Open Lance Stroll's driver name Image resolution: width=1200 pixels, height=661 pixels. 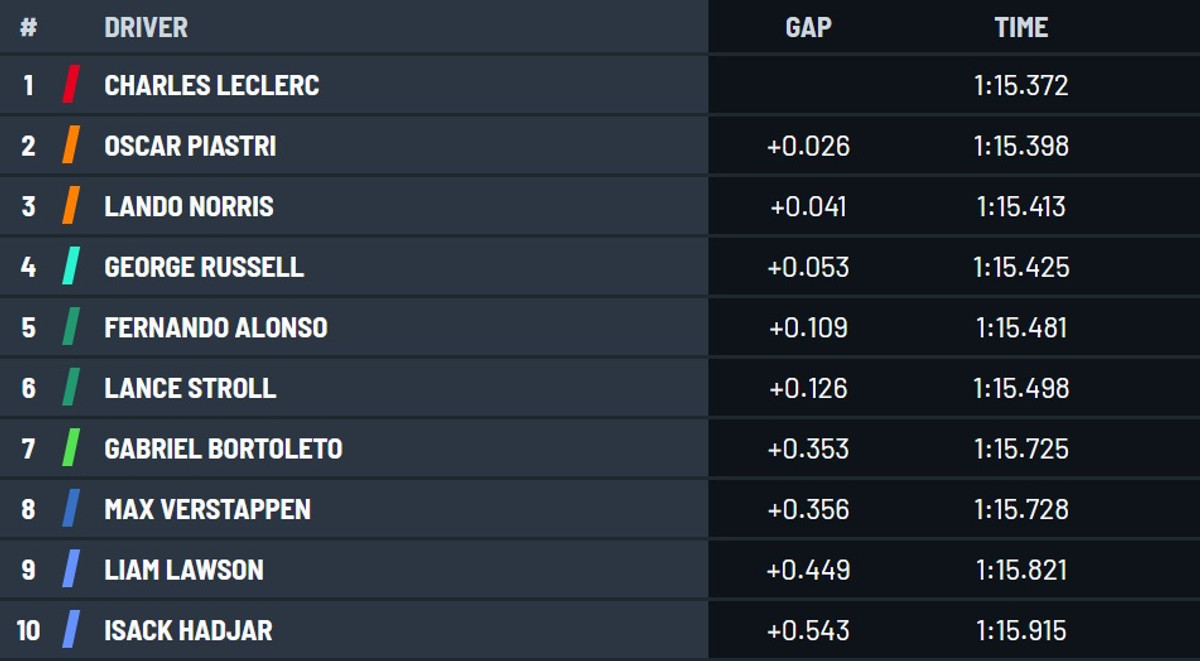tap(190, 388)
